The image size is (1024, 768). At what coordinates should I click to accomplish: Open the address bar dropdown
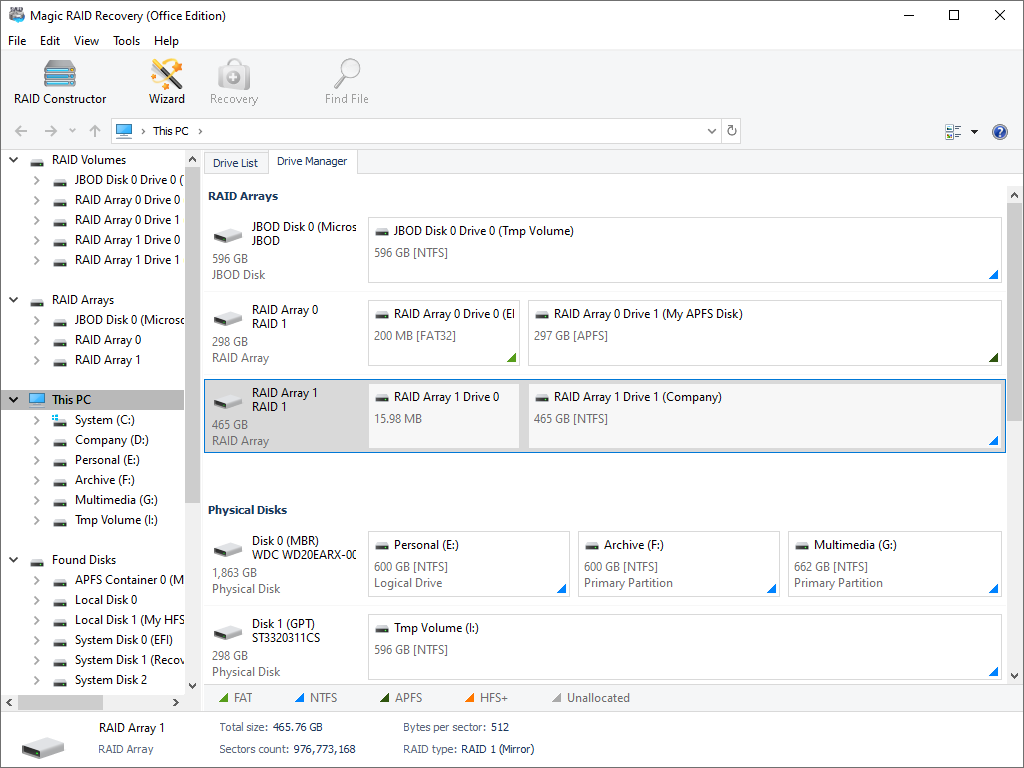click(x=711, y=131)
